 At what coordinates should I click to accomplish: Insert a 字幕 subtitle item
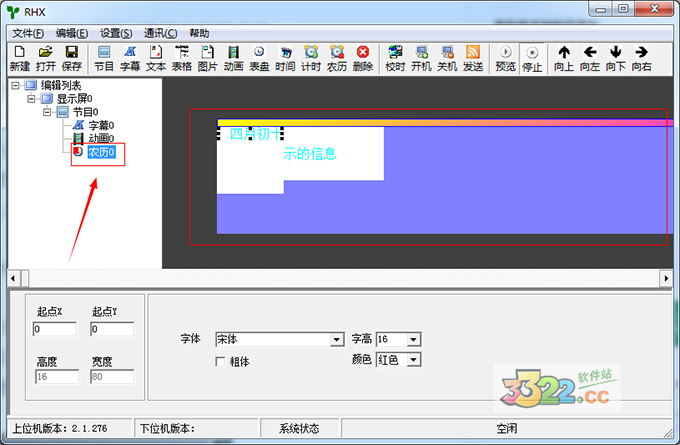click(130, 58)
